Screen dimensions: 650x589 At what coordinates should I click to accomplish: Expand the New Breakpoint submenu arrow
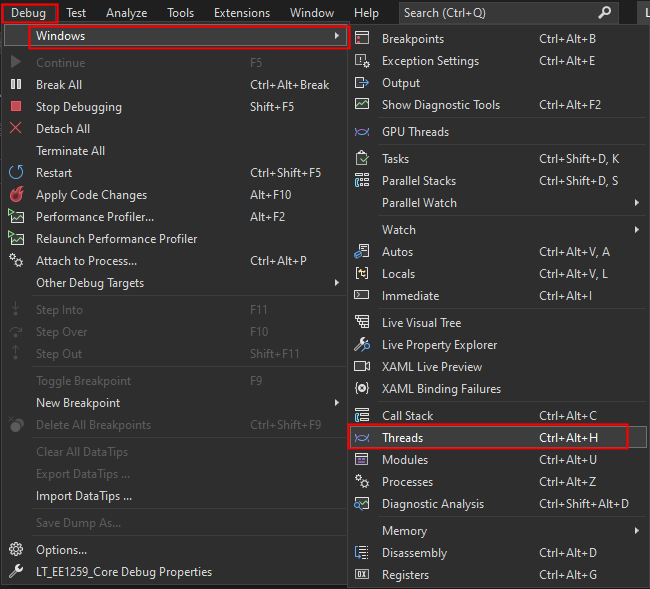337,402
